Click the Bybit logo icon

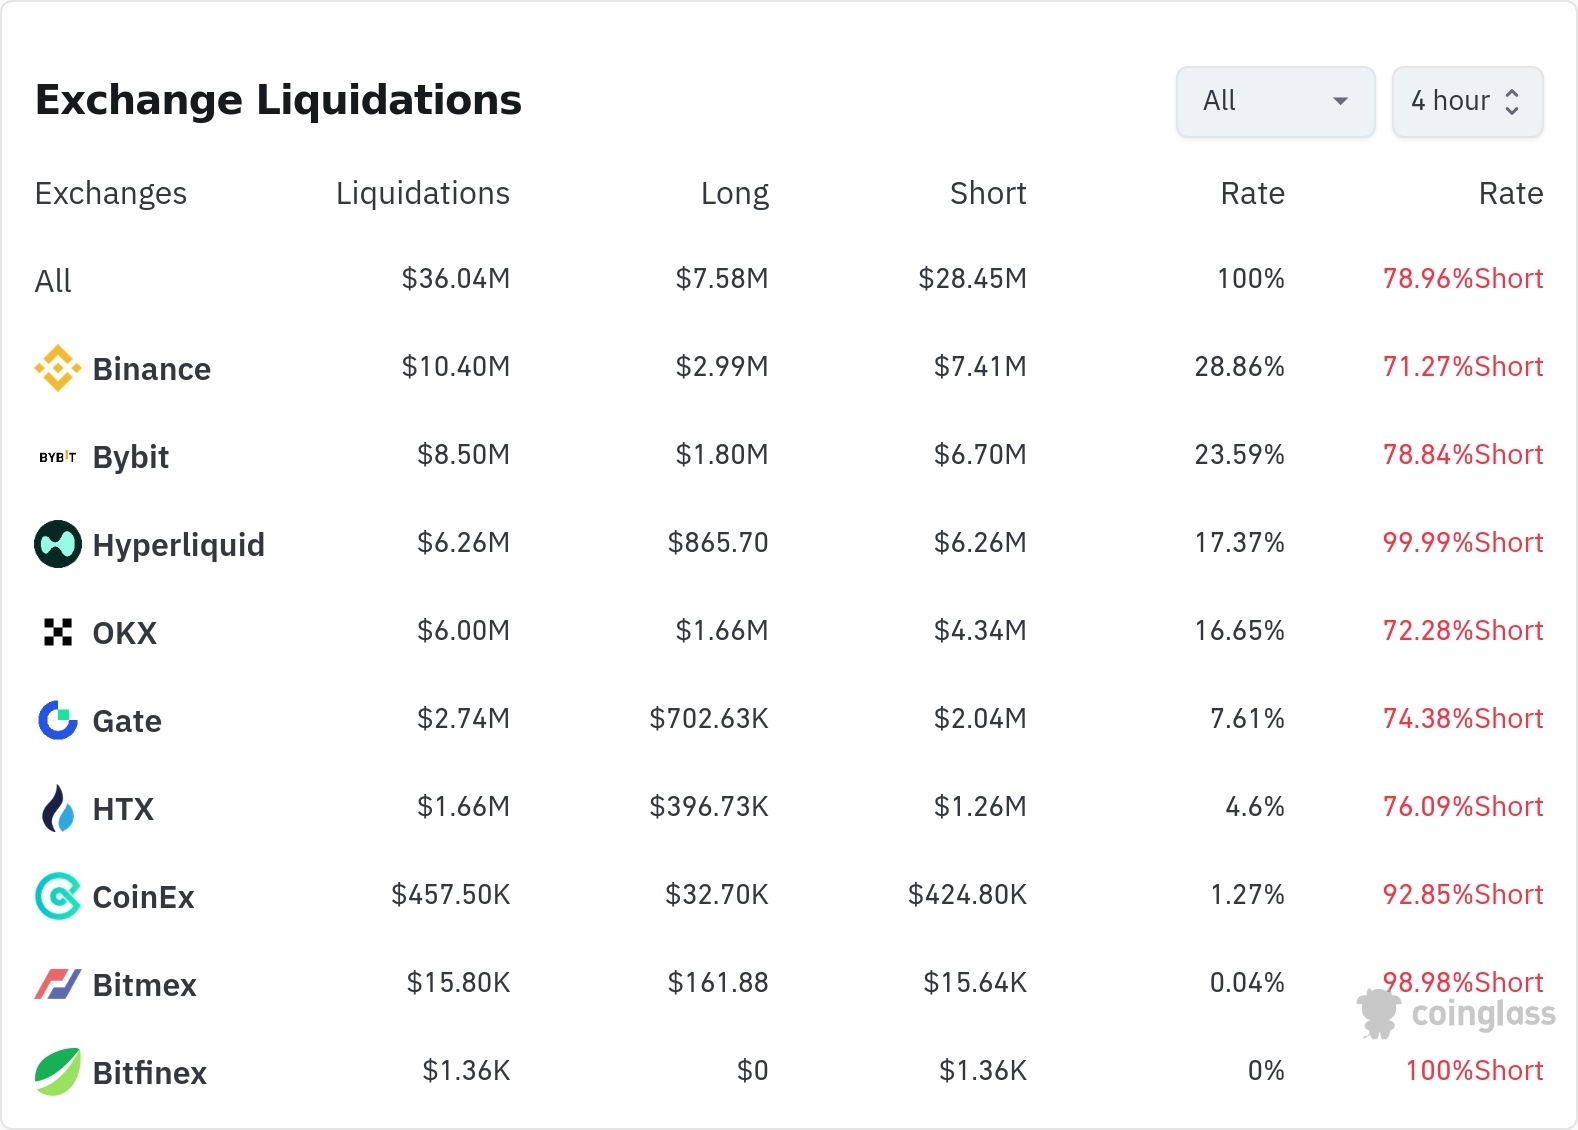58,457
